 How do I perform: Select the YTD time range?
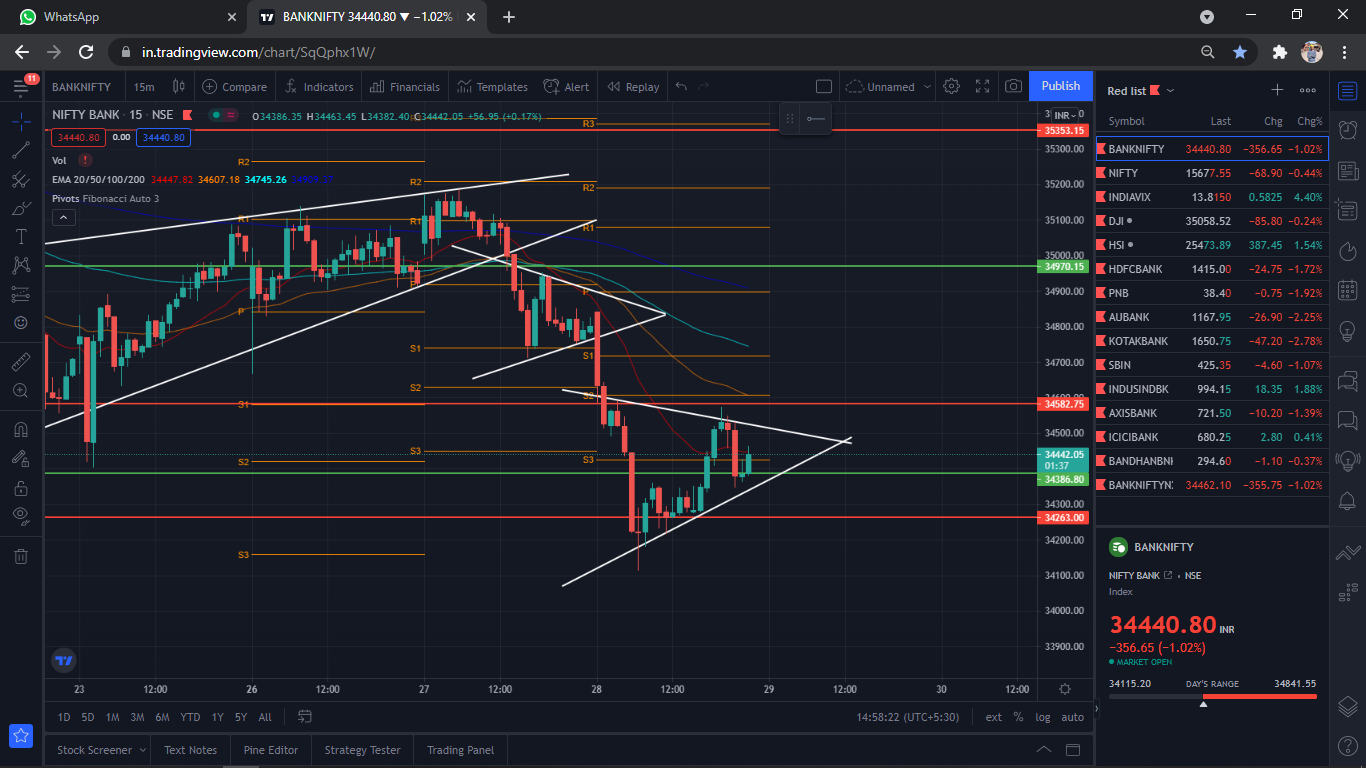[x=190, y=717]
